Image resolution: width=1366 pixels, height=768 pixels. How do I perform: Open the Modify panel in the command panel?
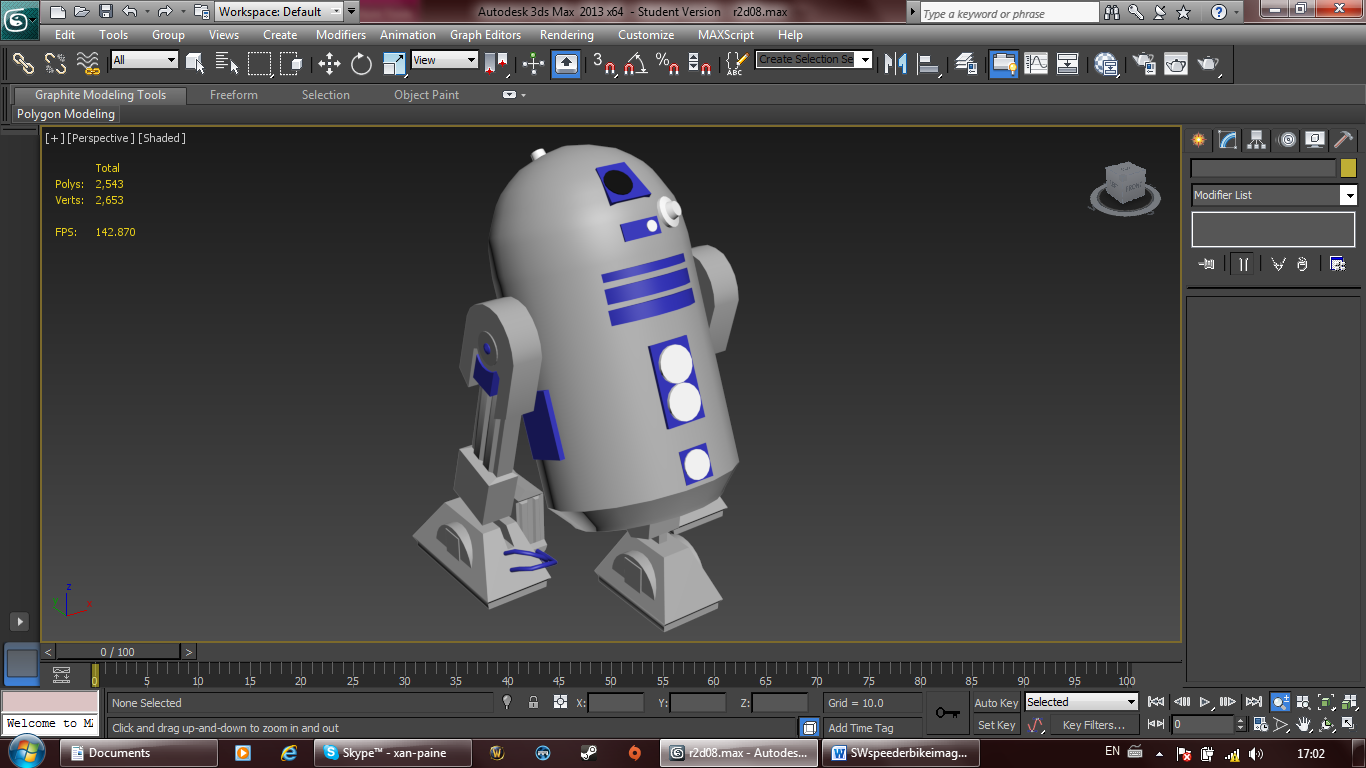point(1227,140)
